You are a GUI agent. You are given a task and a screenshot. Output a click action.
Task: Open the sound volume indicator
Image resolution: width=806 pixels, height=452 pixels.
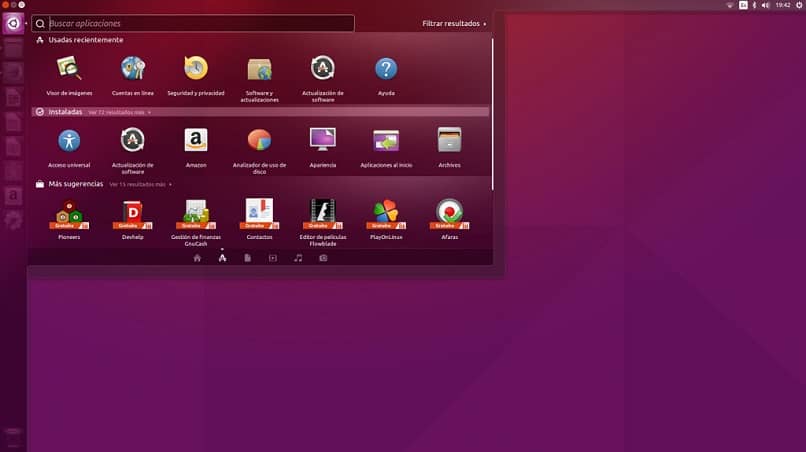click(766, 5)
